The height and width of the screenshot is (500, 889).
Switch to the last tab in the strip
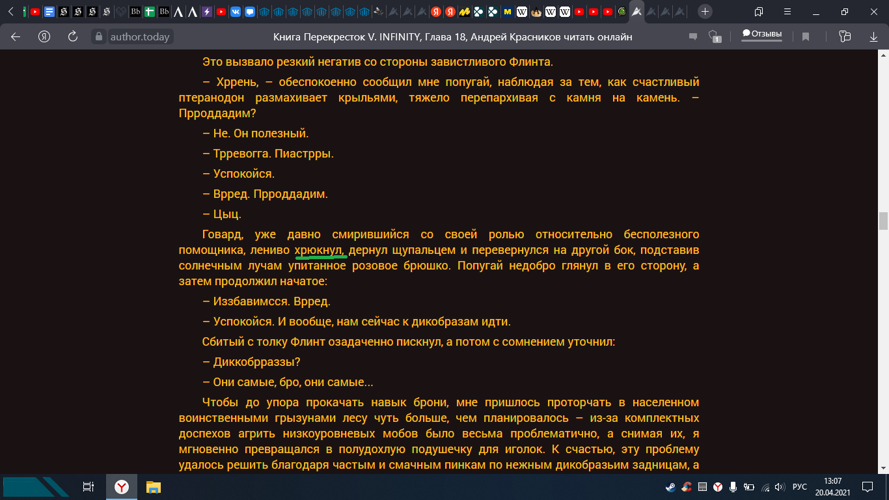pos(680,12)
